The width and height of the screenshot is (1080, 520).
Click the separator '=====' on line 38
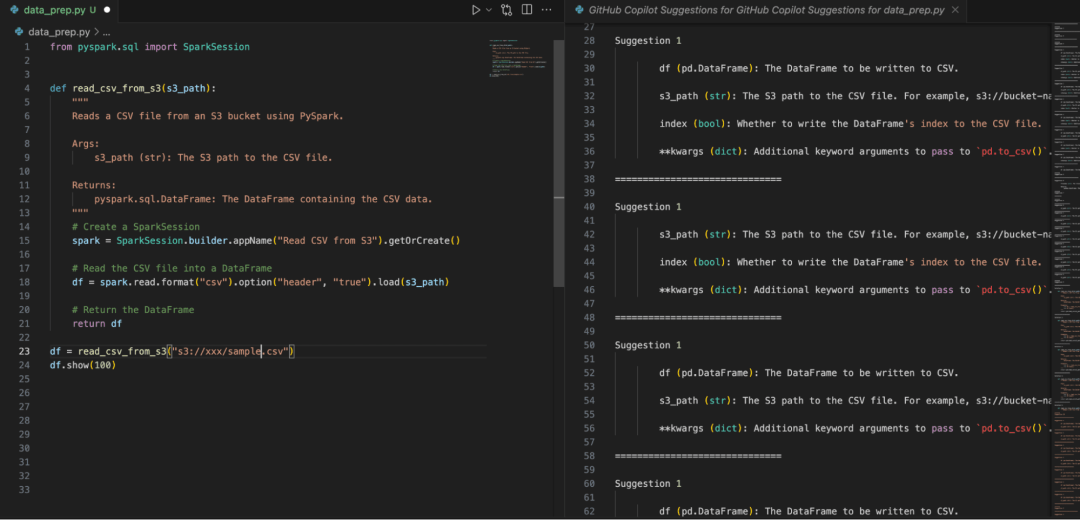[698, 179]
